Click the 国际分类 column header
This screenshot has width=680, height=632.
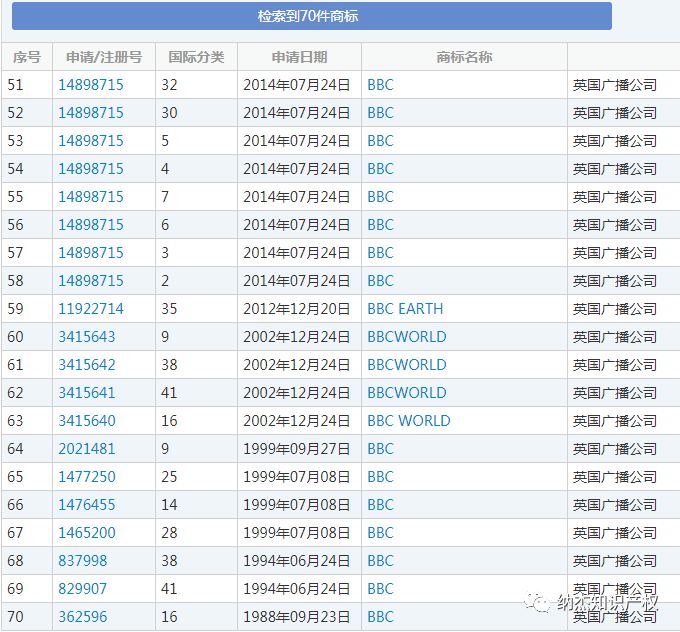[196, 57]
